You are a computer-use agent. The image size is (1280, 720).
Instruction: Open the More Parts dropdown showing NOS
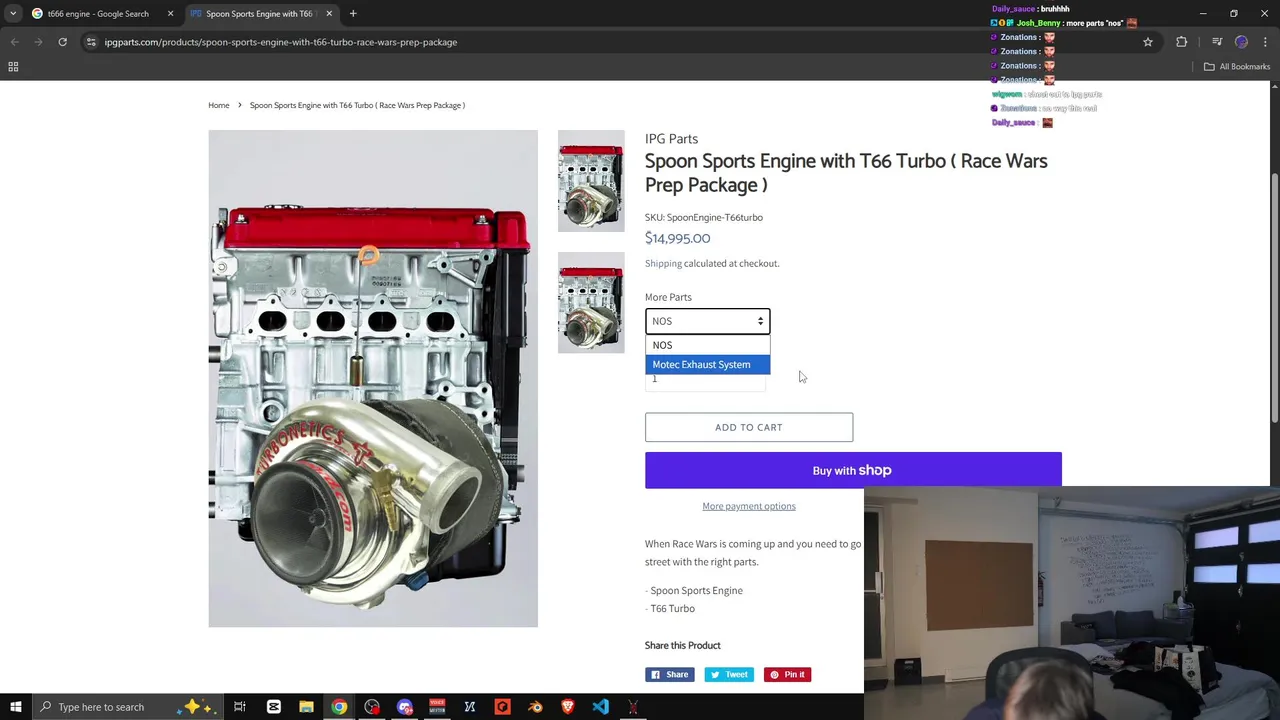pos(707,321)
